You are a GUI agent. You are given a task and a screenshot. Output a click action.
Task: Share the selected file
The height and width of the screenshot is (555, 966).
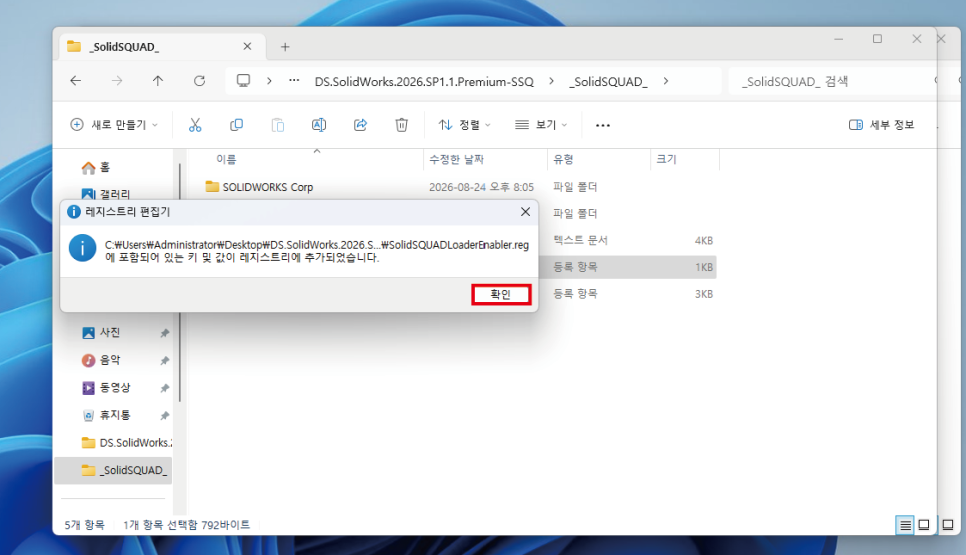360,125
